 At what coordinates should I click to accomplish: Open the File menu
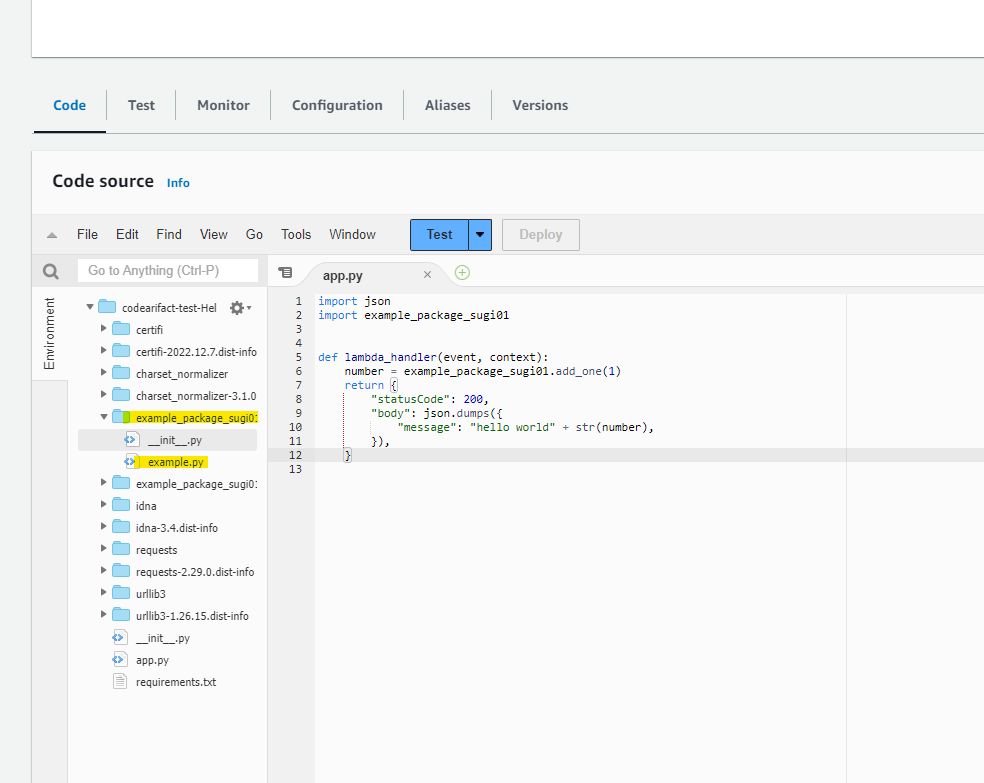(x=87, y=235)
